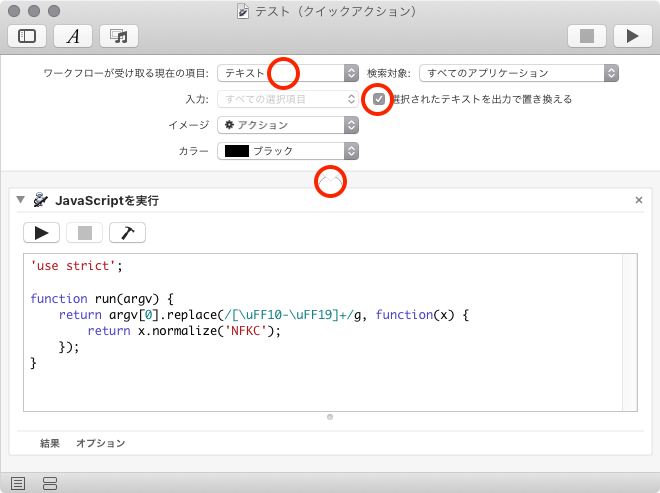The width and height of the screenshot is (660, 493).
Task: Open the ブラック color picker dropdown
Action: 288,151
